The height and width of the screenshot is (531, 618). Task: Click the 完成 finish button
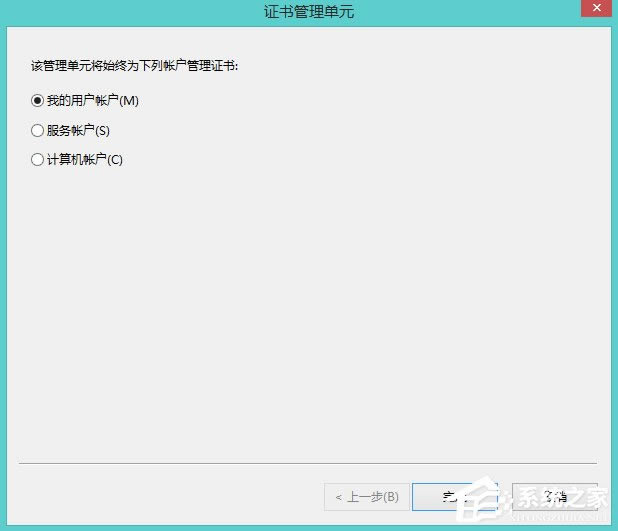tap(454, 497)
